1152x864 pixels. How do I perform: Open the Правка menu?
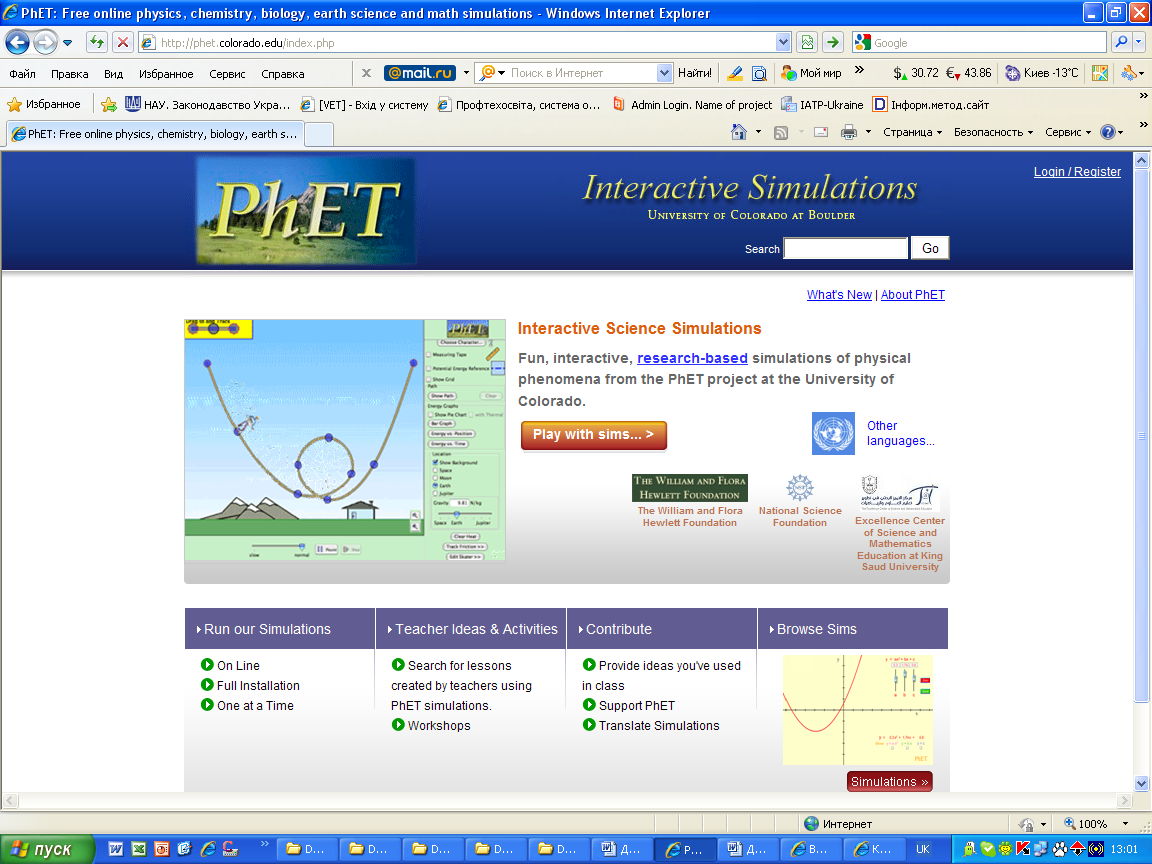click(70, 73)
